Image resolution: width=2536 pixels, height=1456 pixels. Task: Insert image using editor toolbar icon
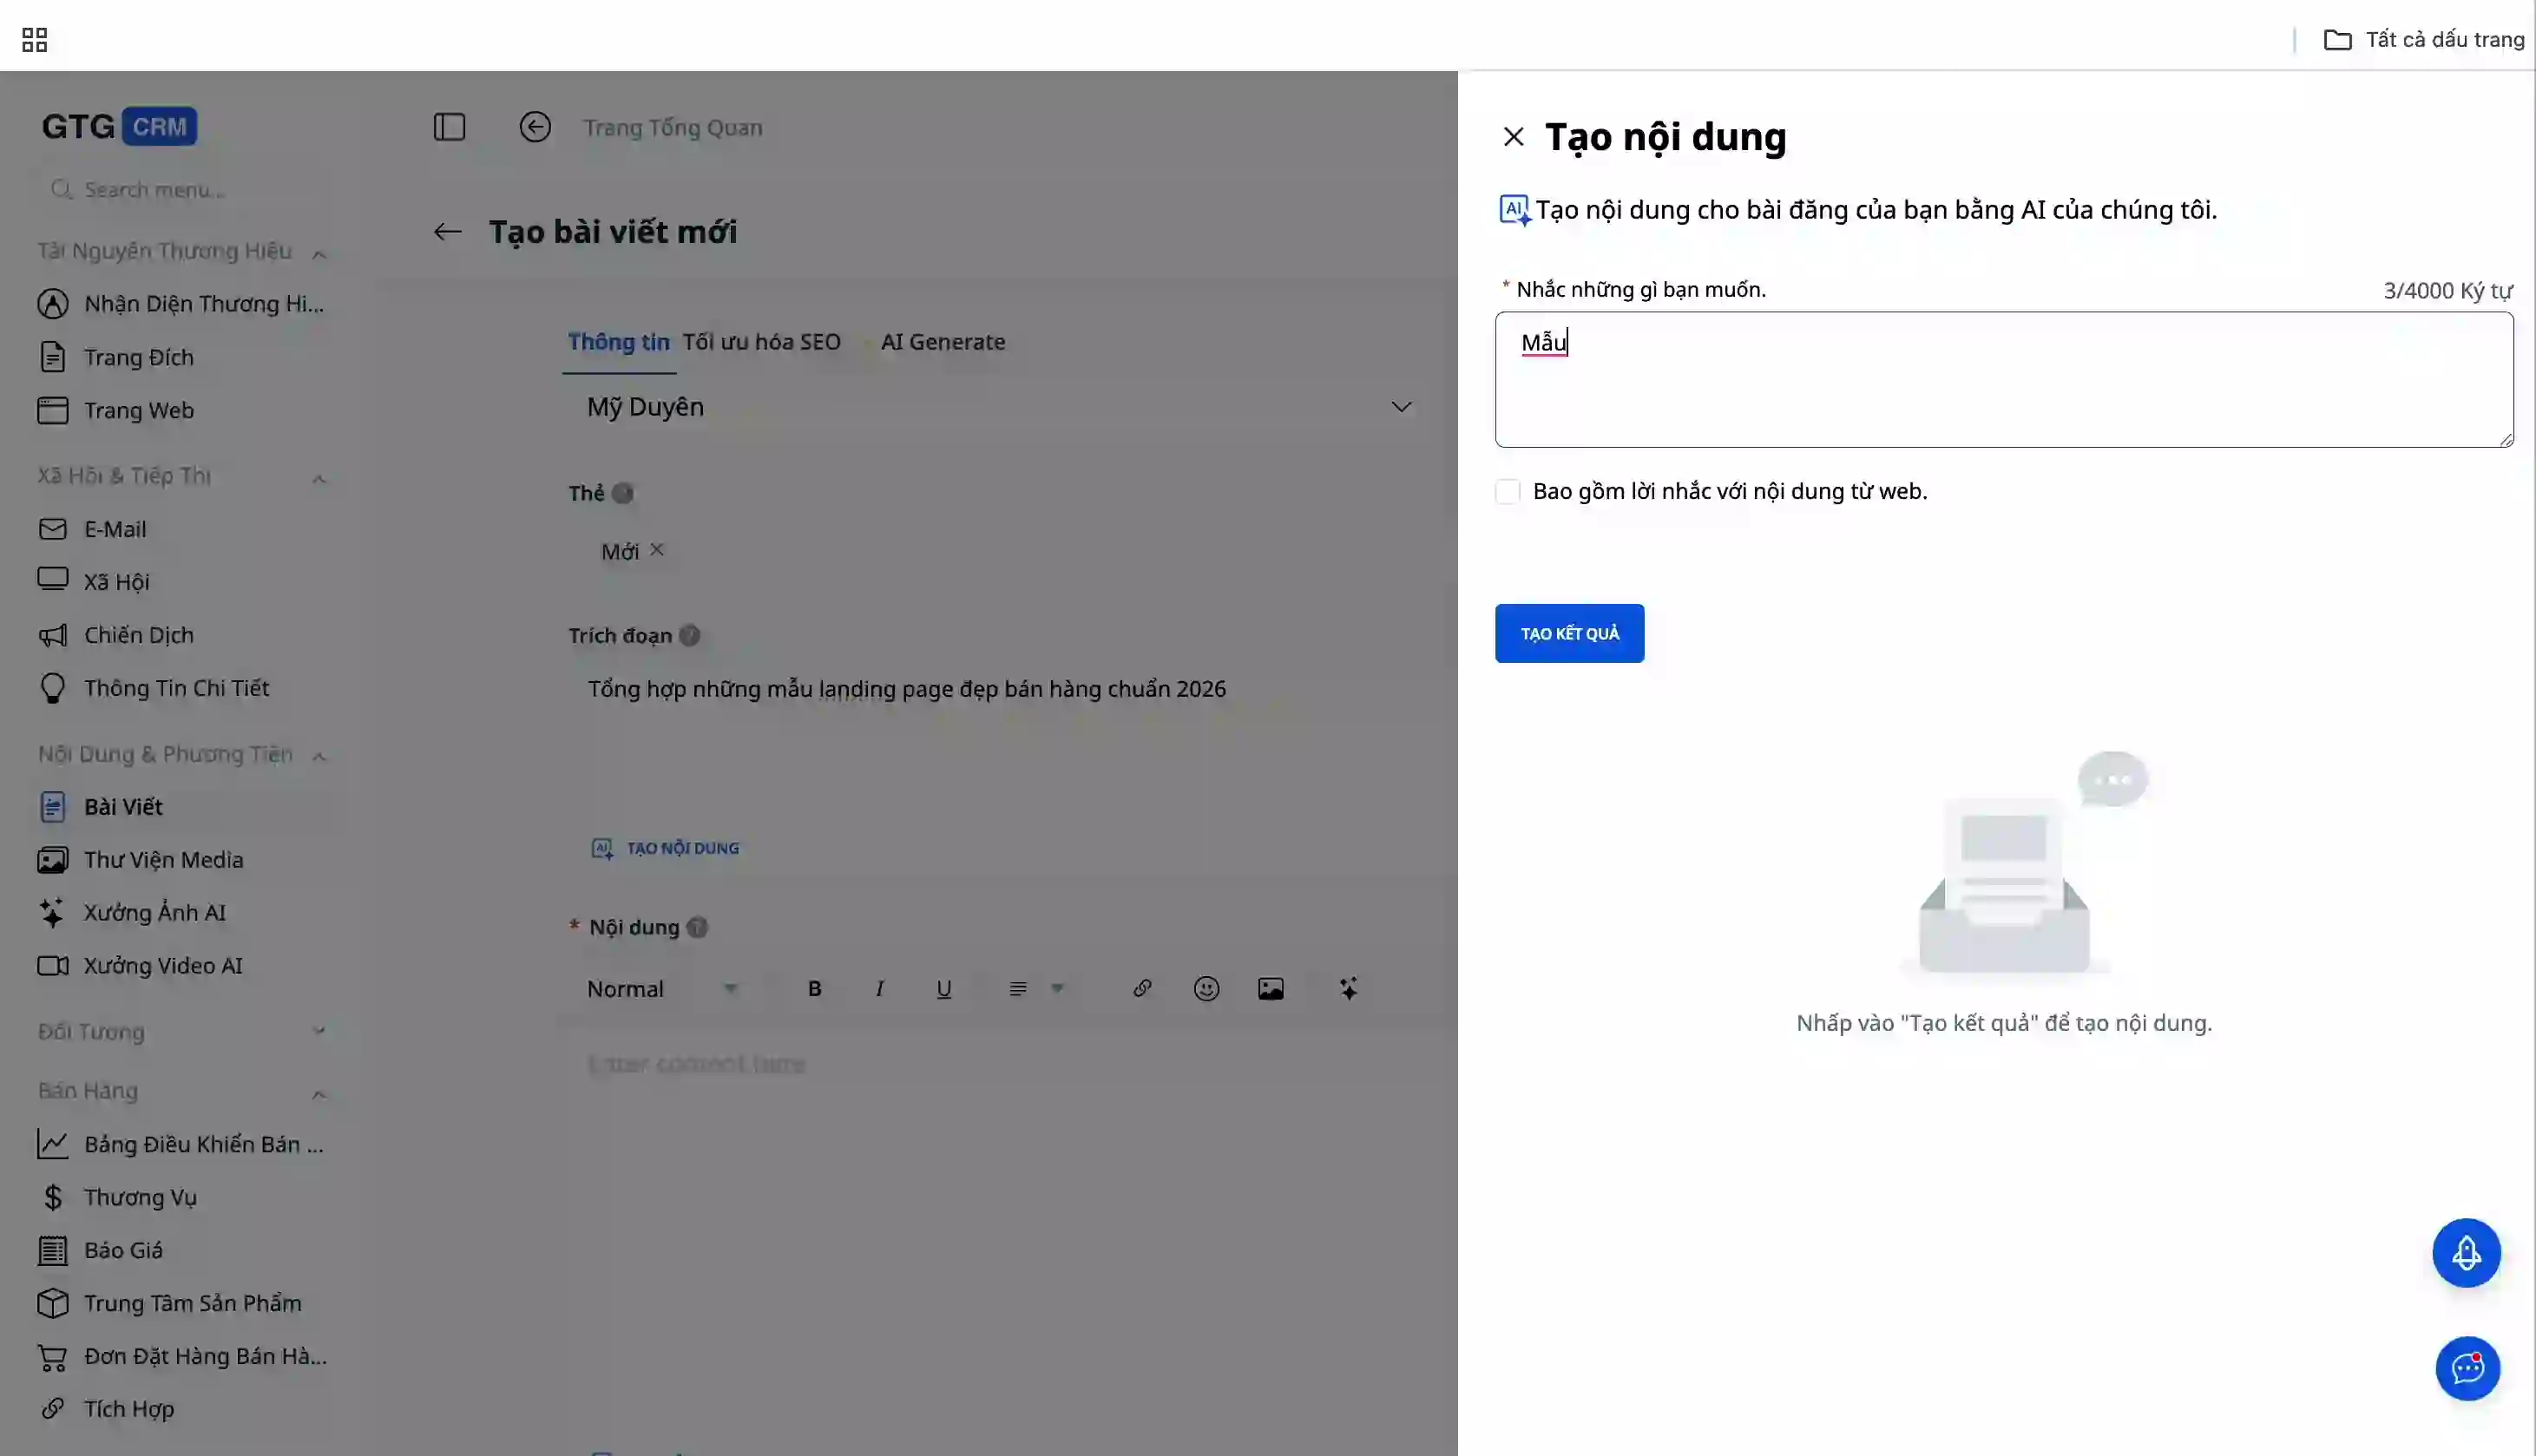pos(1270,989)
